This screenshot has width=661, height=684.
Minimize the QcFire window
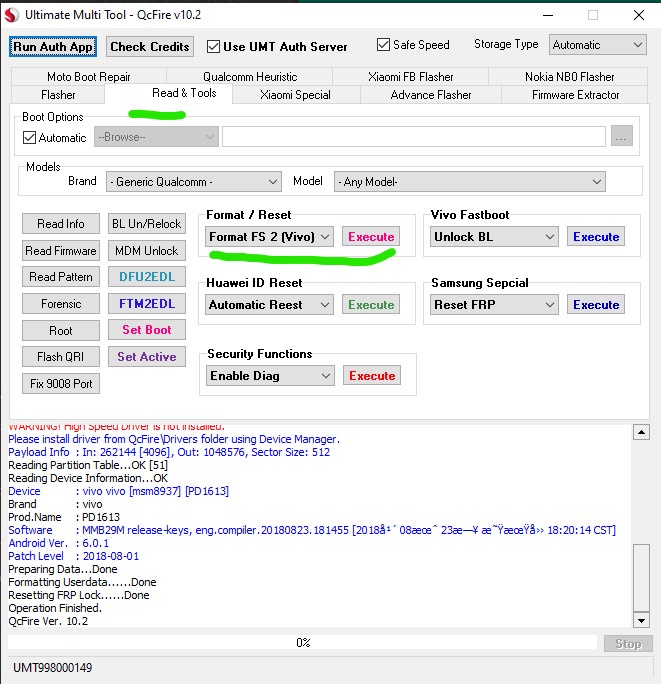pyautogui.click(x=548, y=15)
